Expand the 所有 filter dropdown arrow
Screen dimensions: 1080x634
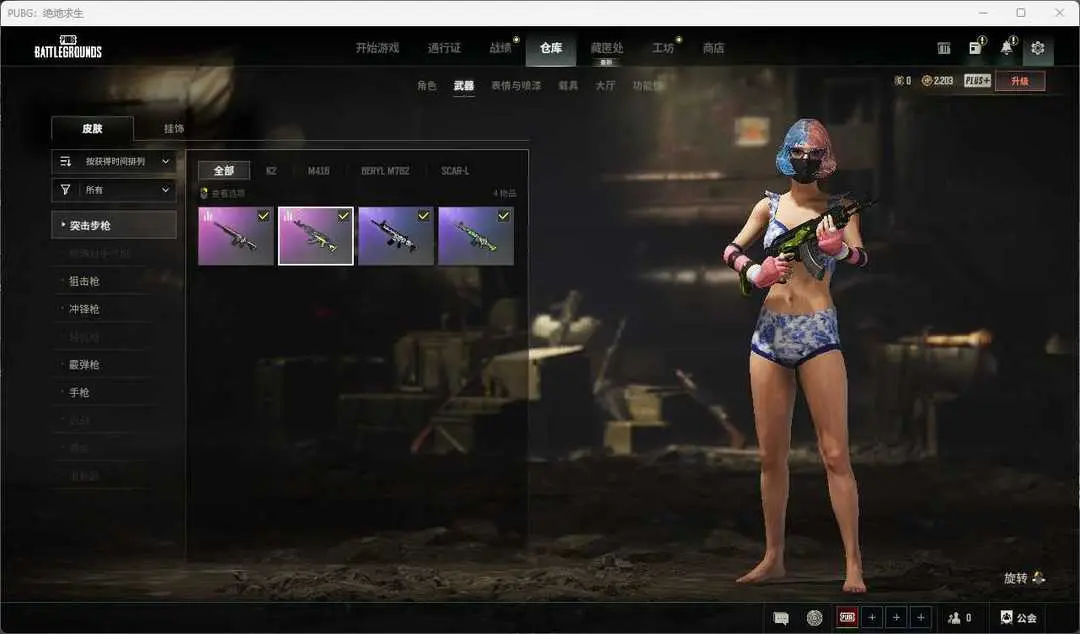pyautogui.click(x=165, y=190)
